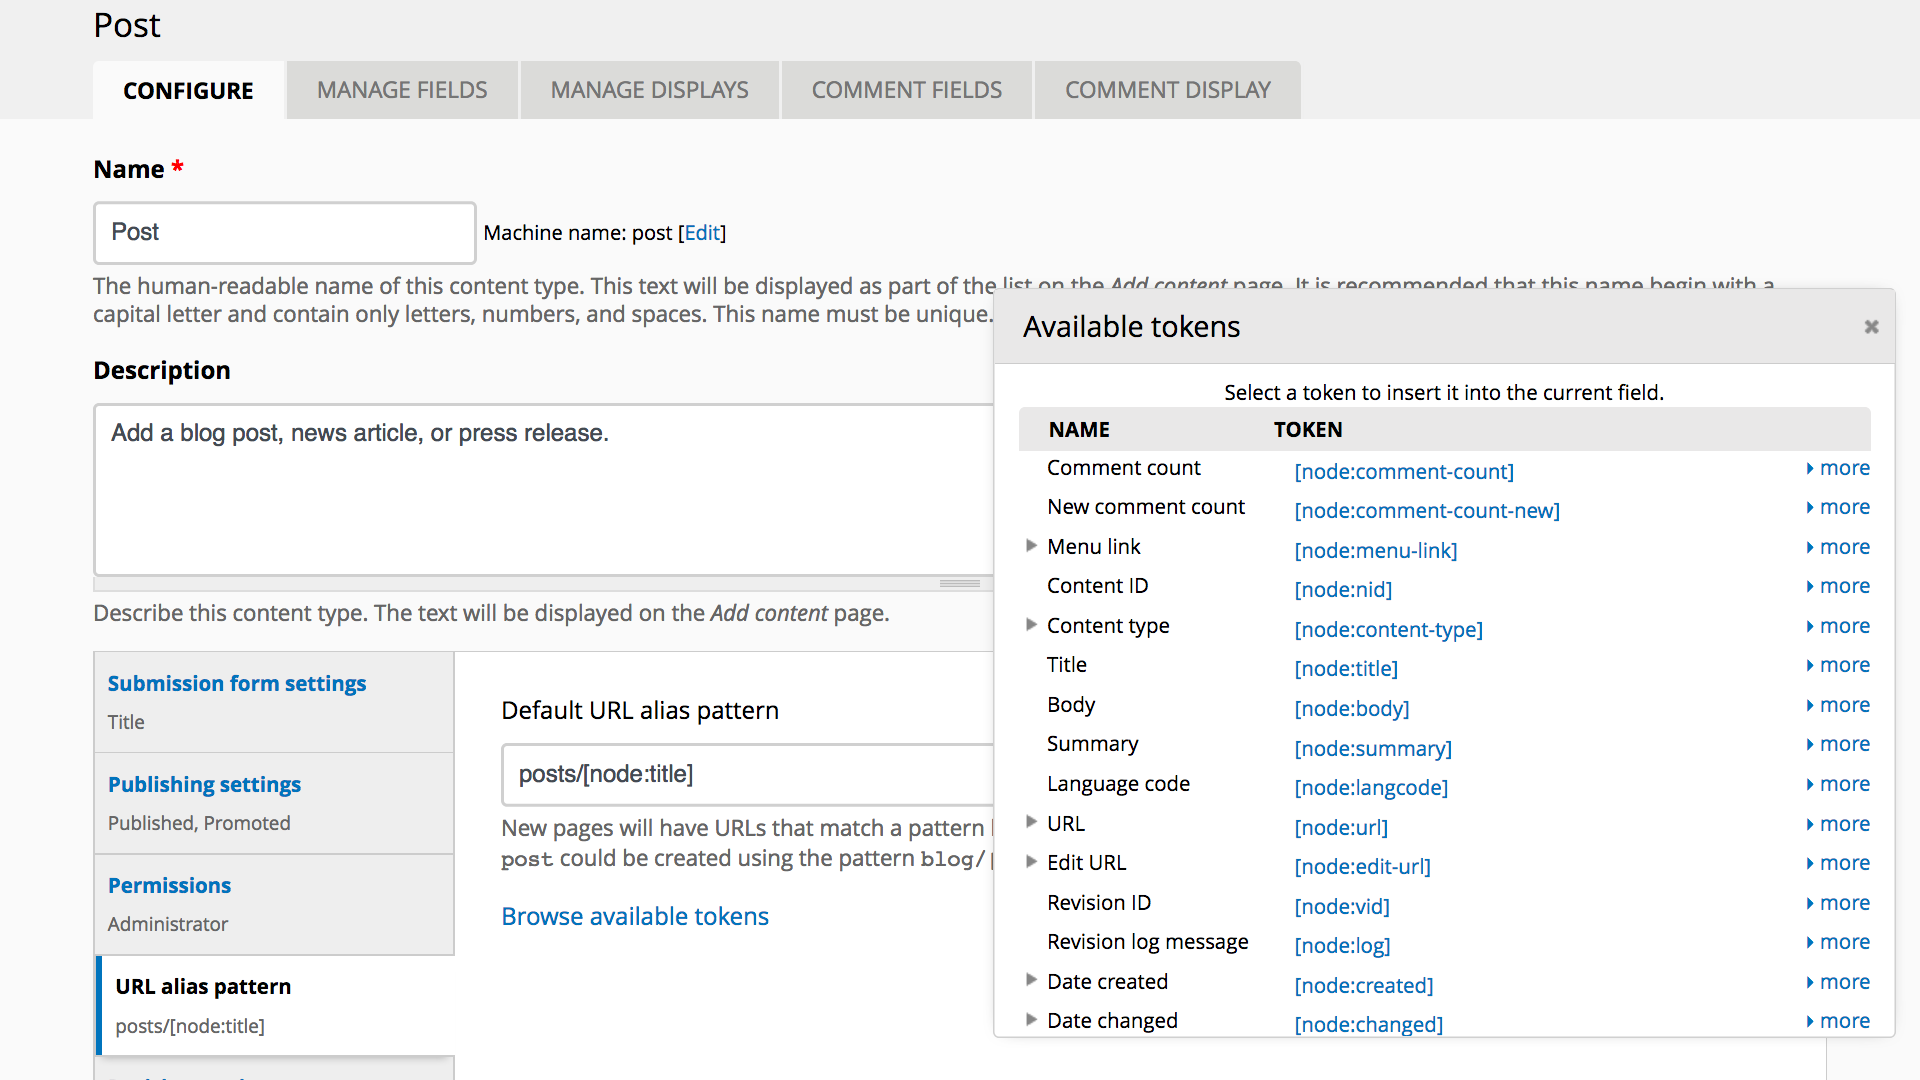Screen dimensions: 1920x1080
Task: Close the Available tokens dialog
Action: click(x=1871, y=327)
